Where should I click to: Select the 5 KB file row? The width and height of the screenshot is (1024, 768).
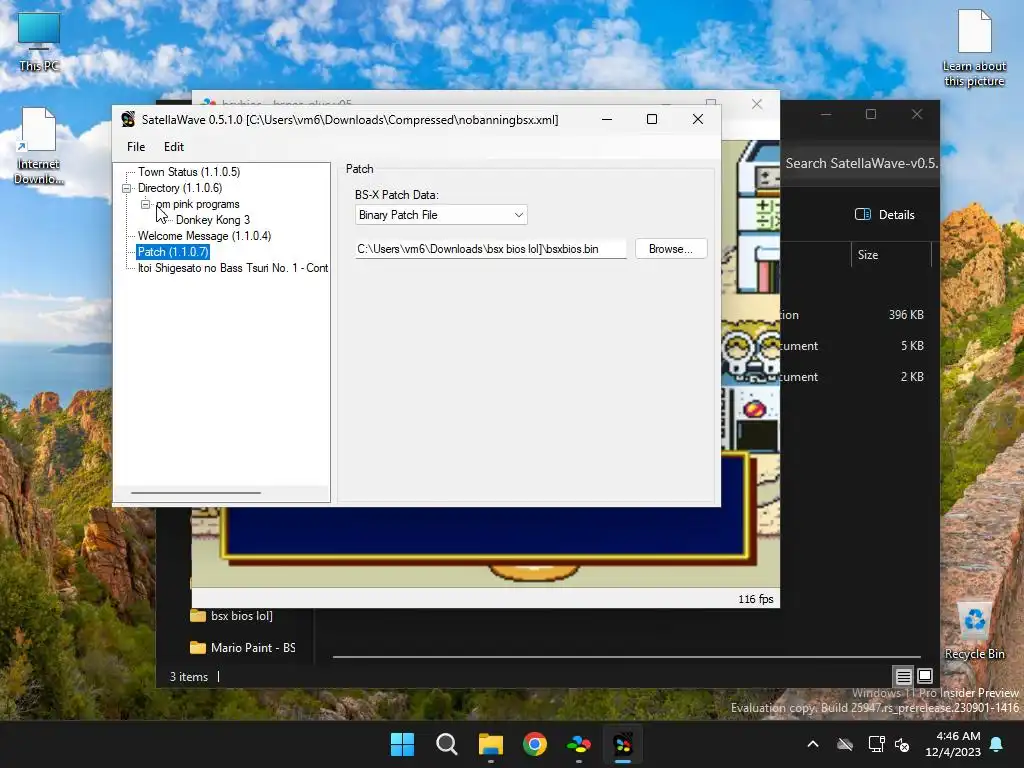pos(859,345)
